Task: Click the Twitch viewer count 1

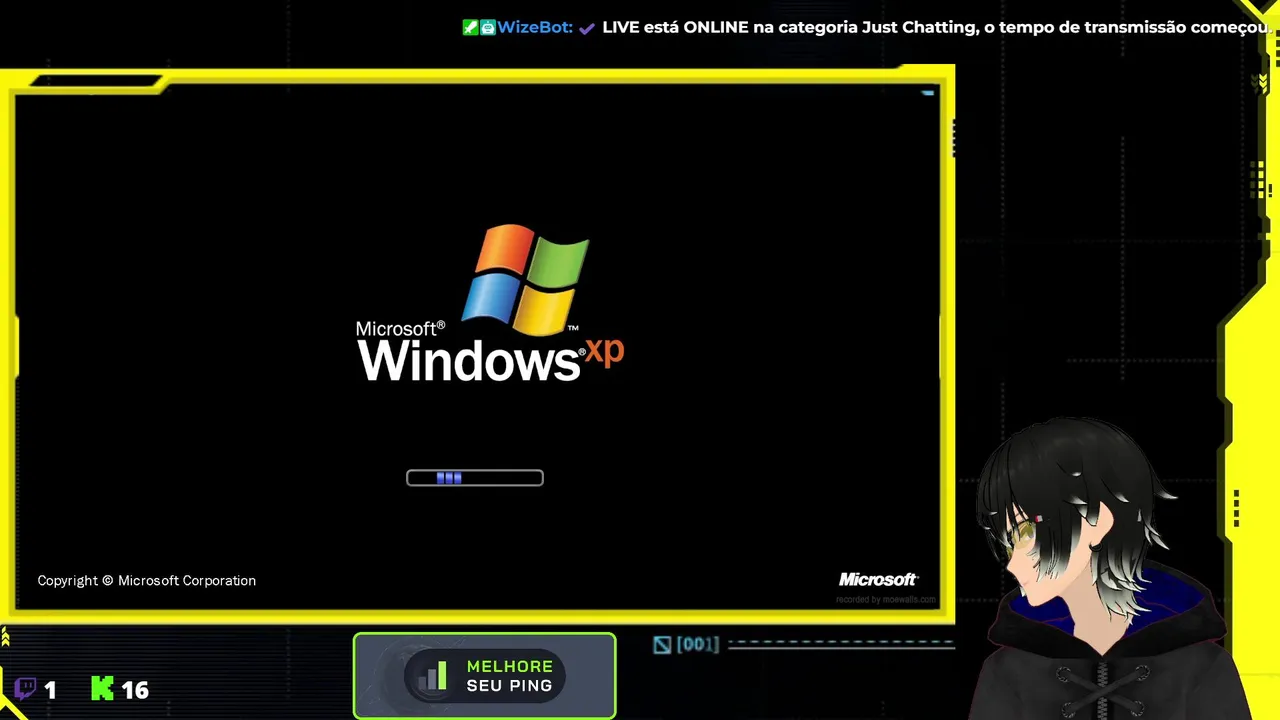Action: [50, 689]
